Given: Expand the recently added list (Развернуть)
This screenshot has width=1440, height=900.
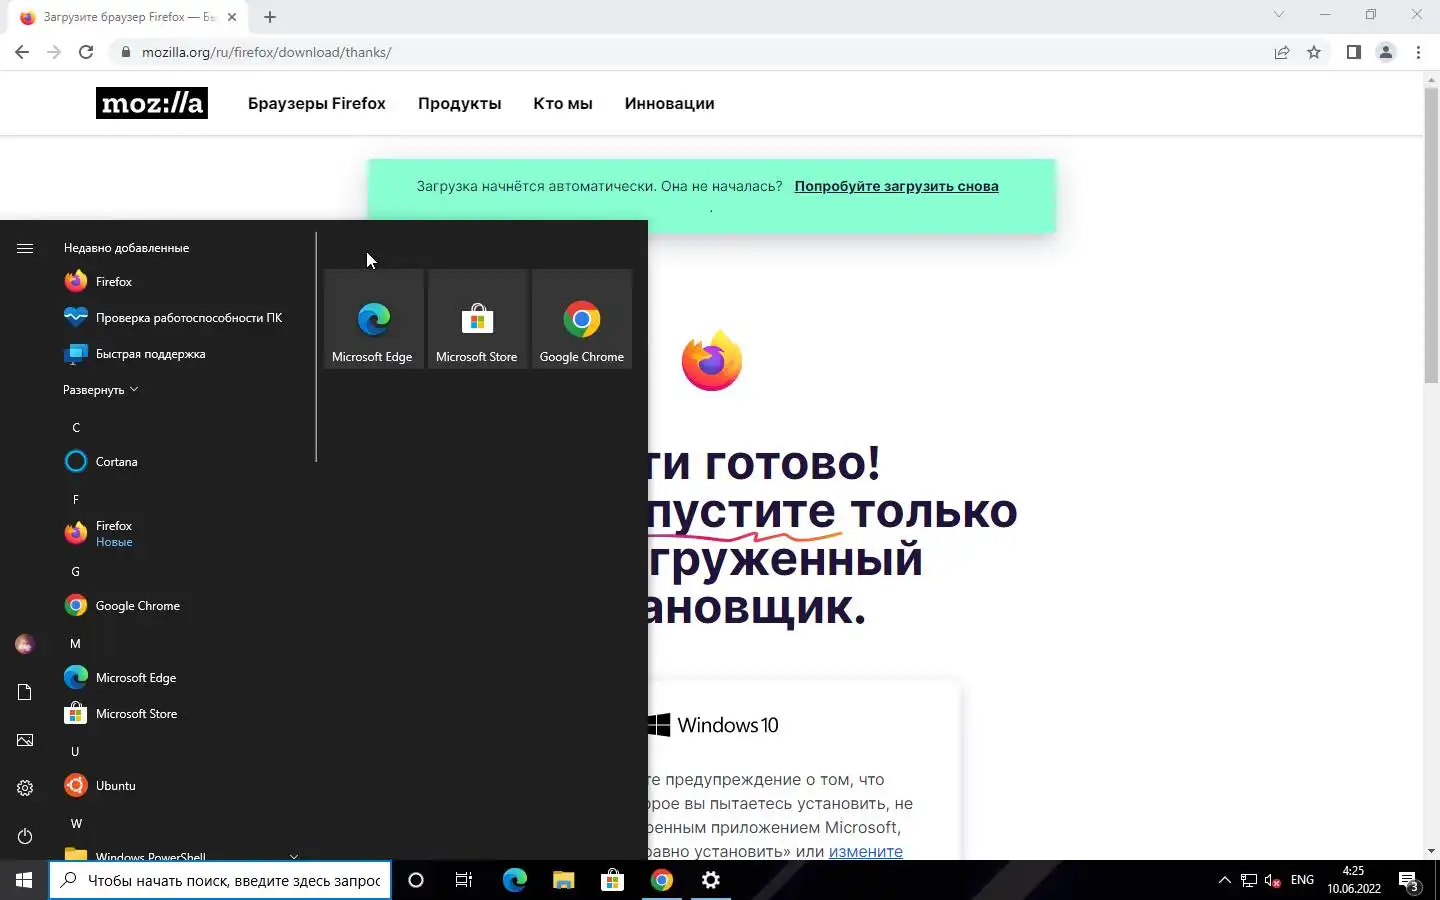Looking at the screenshot, I should point(100,390).
